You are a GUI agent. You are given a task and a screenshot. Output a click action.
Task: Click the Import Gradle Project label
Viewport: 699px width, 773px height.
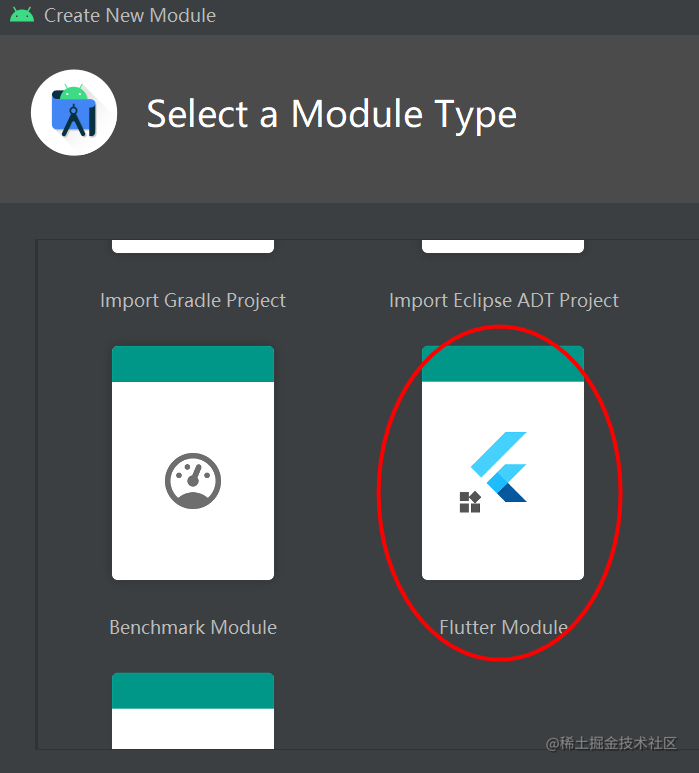click(x=193, y=301)
